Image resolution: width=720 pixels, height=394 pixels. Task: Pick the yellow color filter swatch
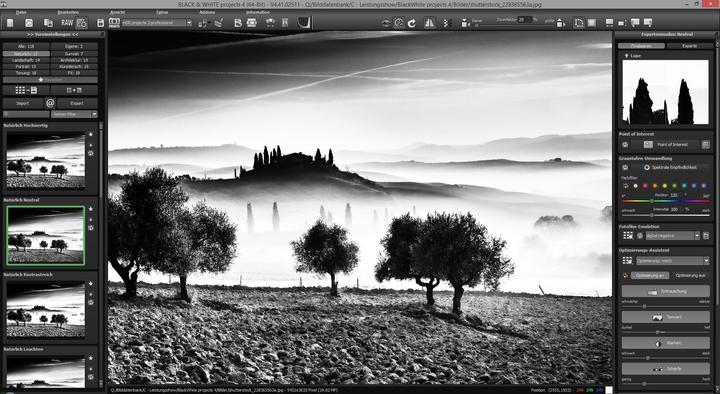(x=665, y=186)
